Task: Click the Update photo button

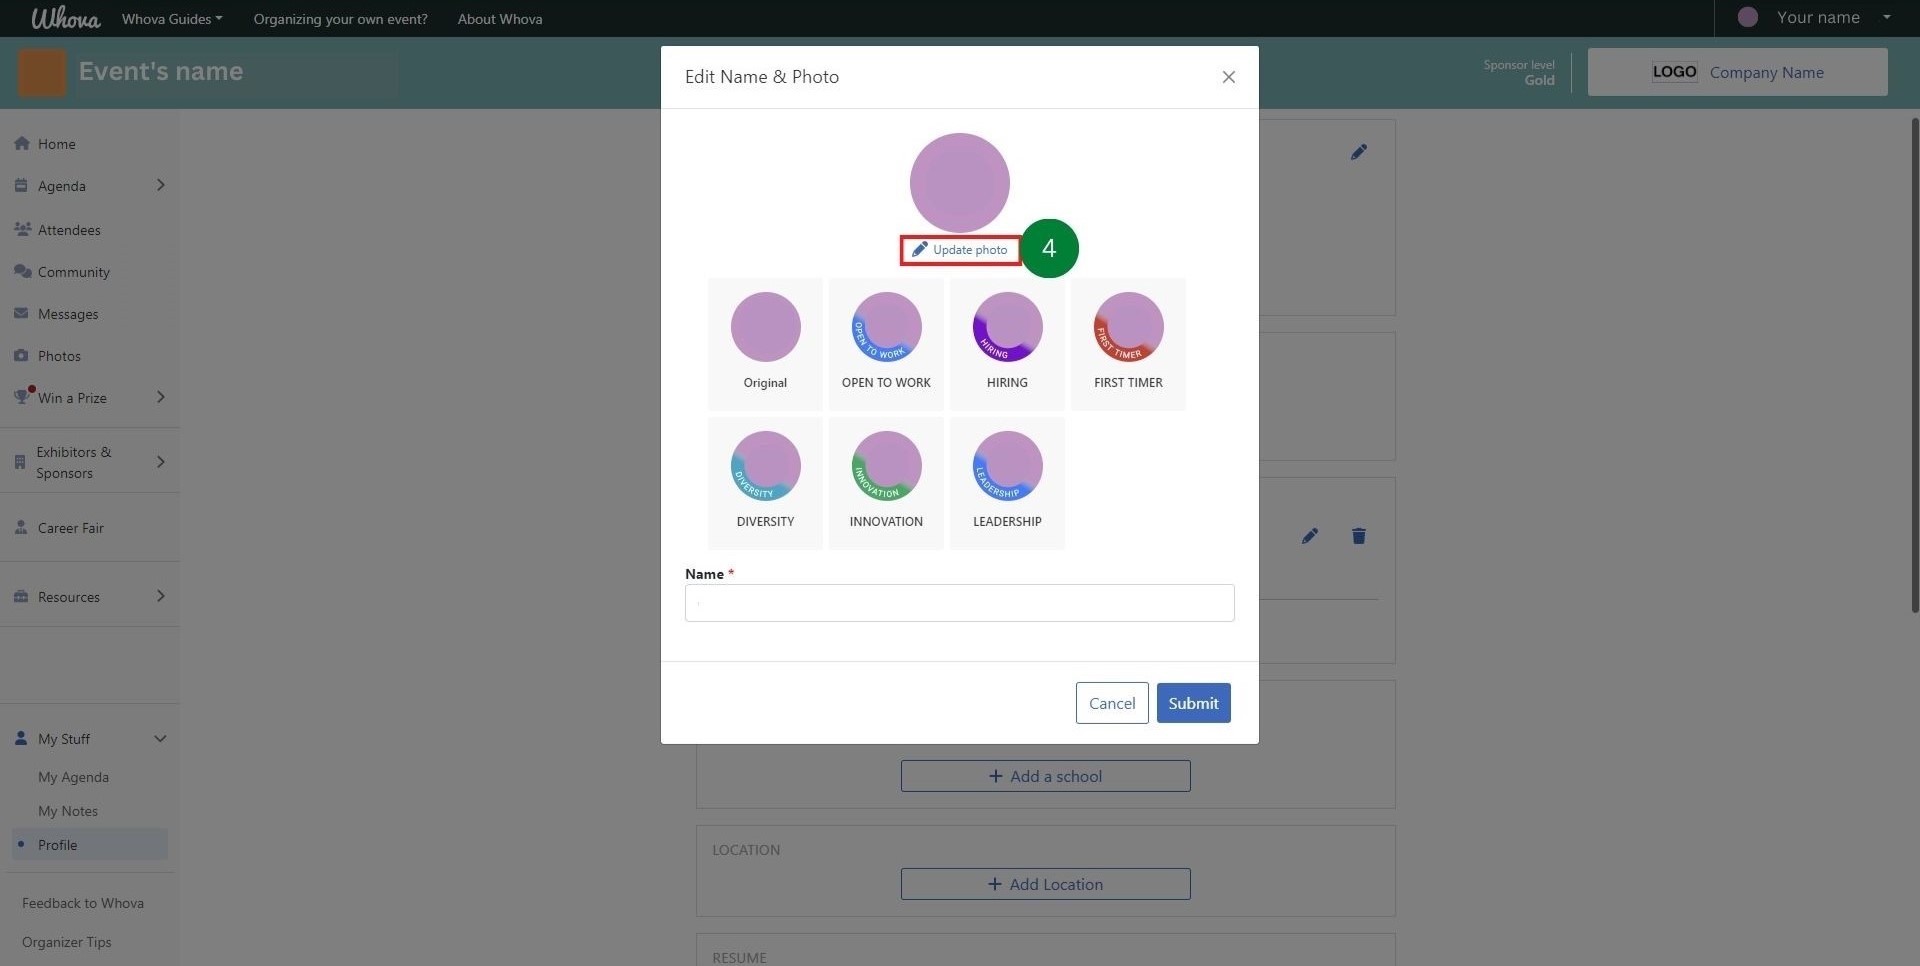Action: click(x=959, y=250)
